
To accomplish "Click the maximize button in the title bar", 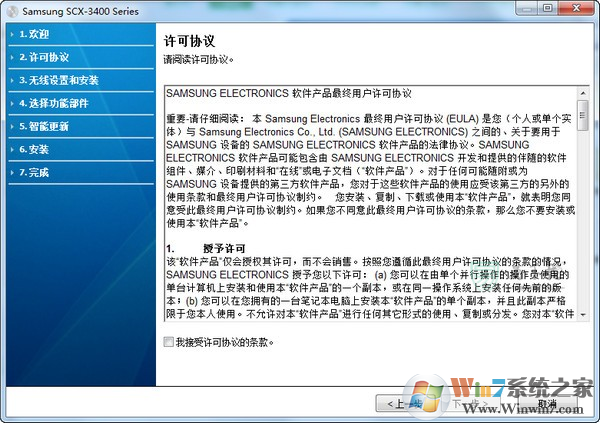I will click(x=548, y=8).
